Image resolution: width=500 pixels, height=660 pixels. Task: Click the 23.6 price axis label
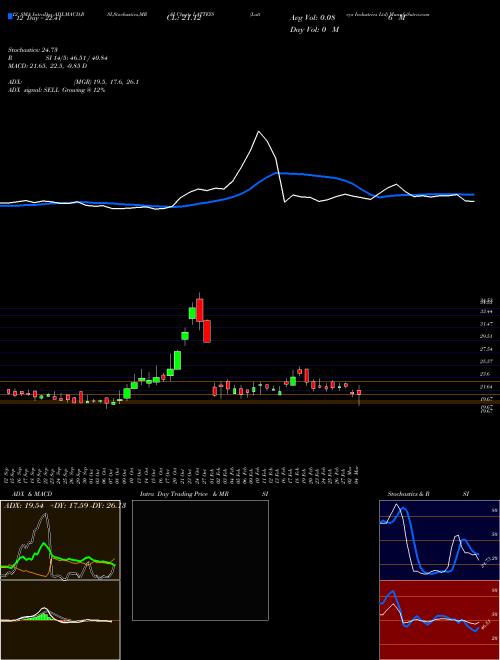tap(485, 374)
